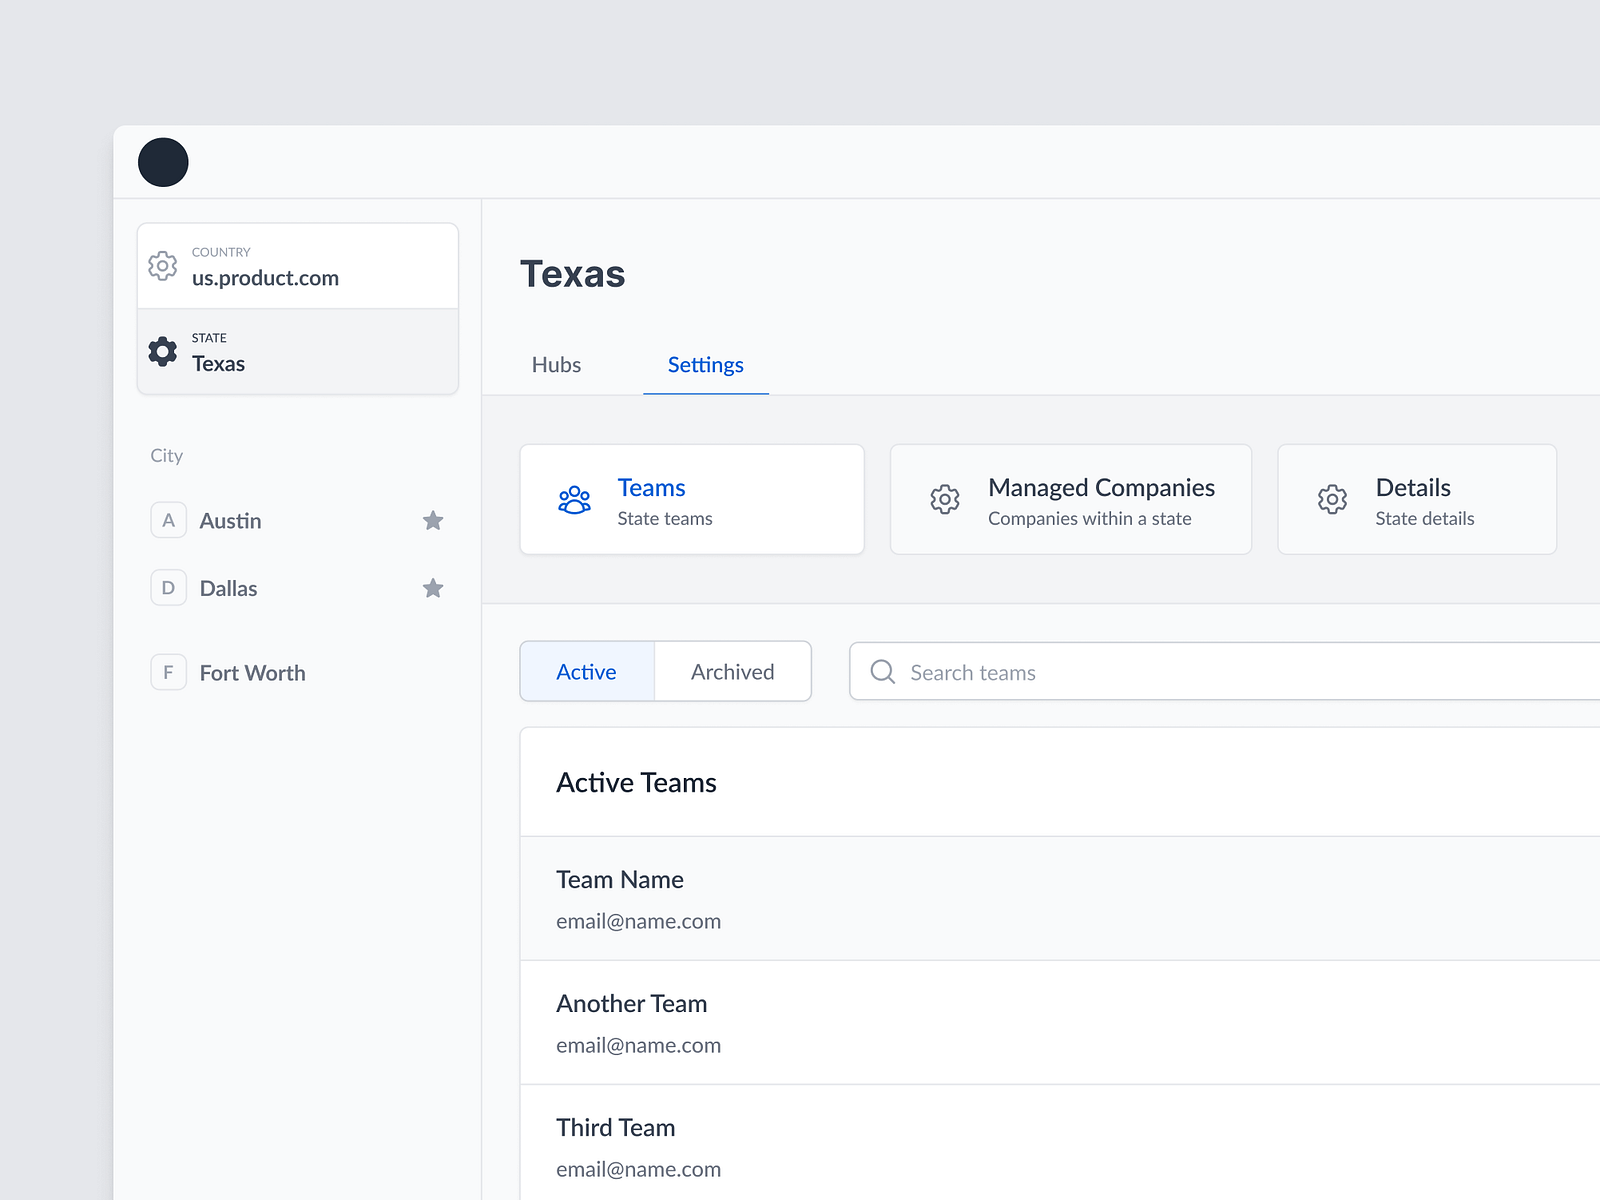Viewport: 1600px width, 1200px height.
Task: Click the letter D badge for Dallas
Action: pos(168,588)
